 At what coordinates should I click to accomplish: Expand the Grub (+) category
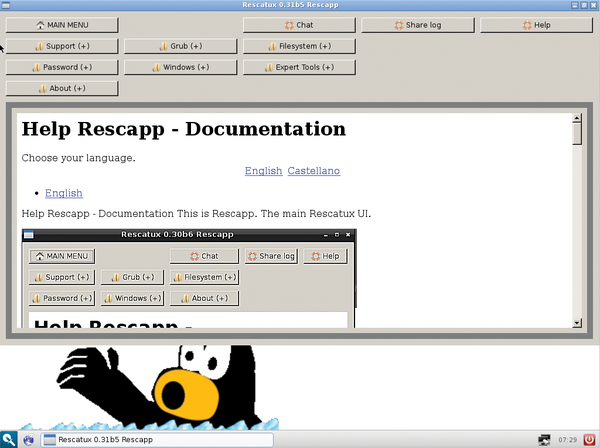pyautogui.click(x=181, y=46)
